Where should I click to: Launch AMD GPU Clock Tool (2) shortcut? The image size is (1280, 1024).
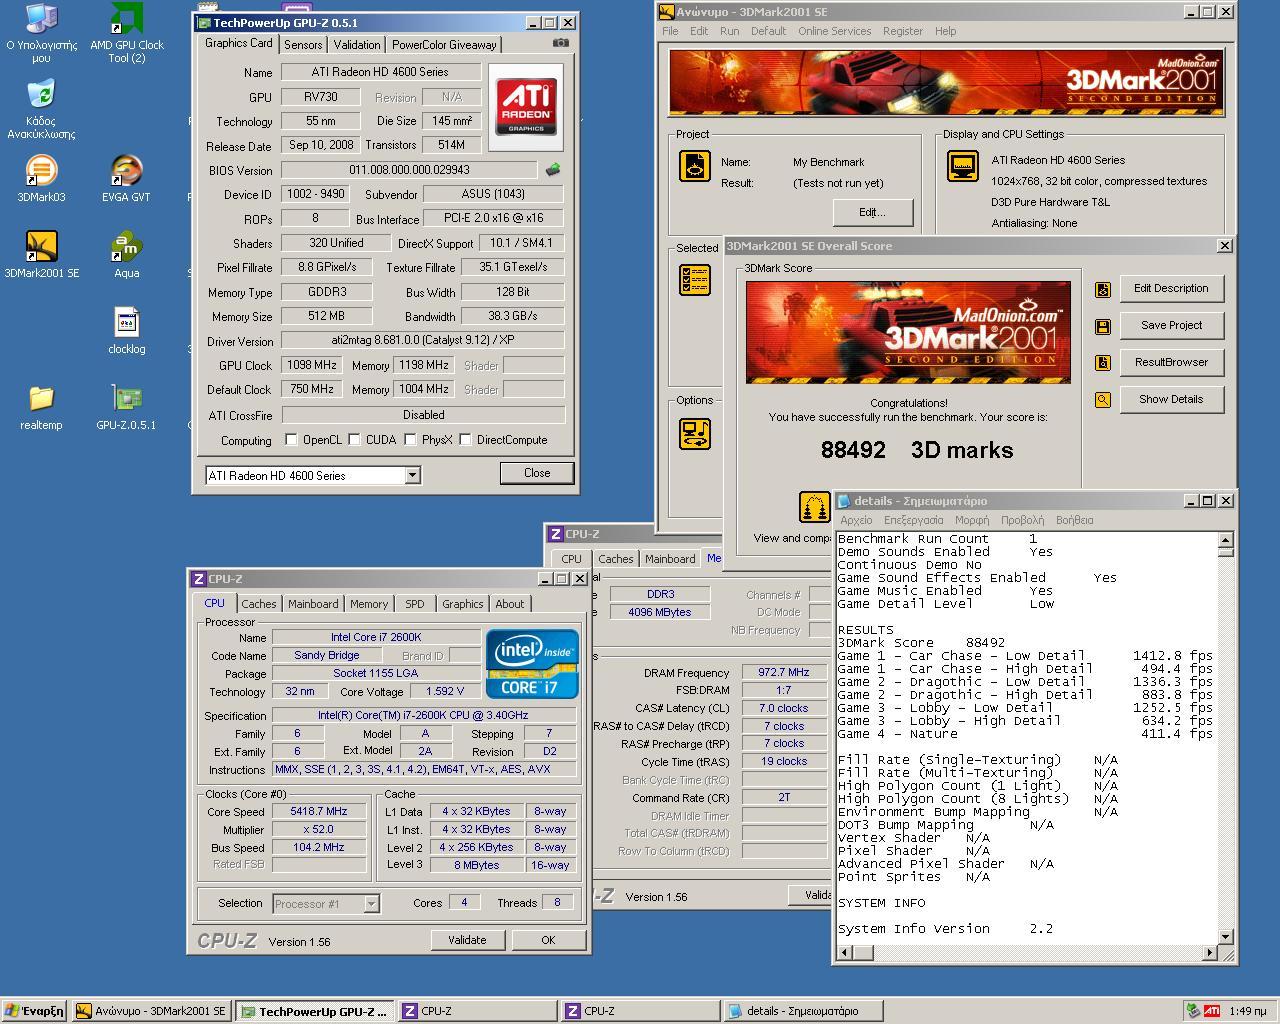[x=127, y=33]
